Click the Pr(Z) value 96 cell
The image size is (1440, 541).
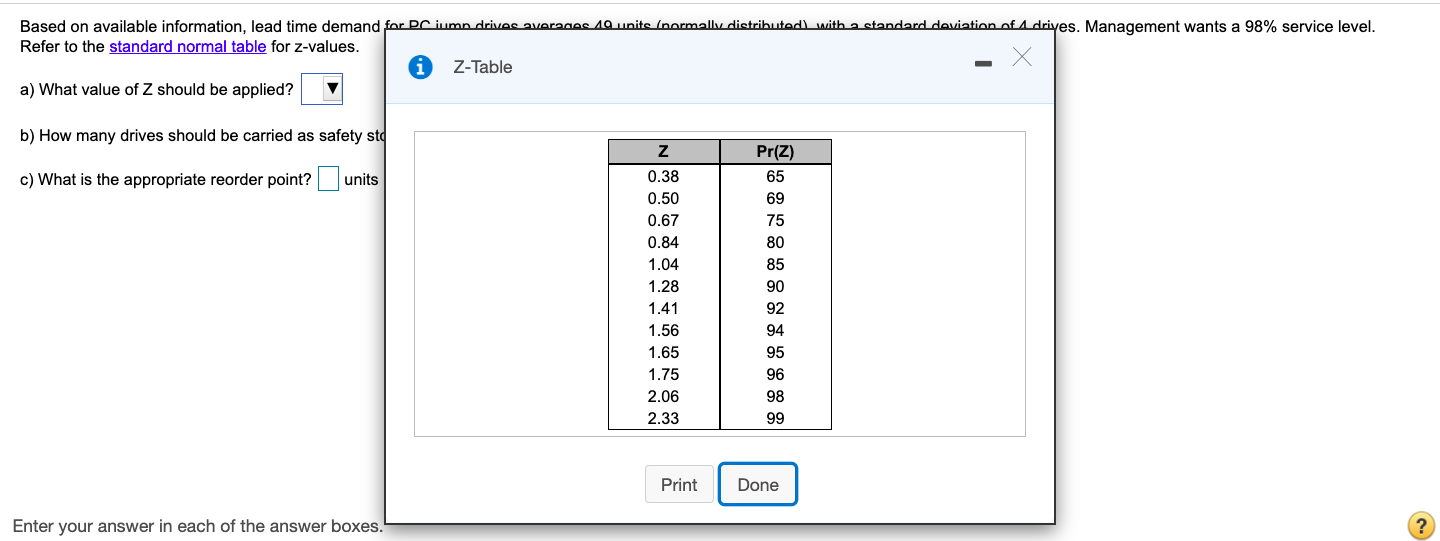click(x=775, y=374)
